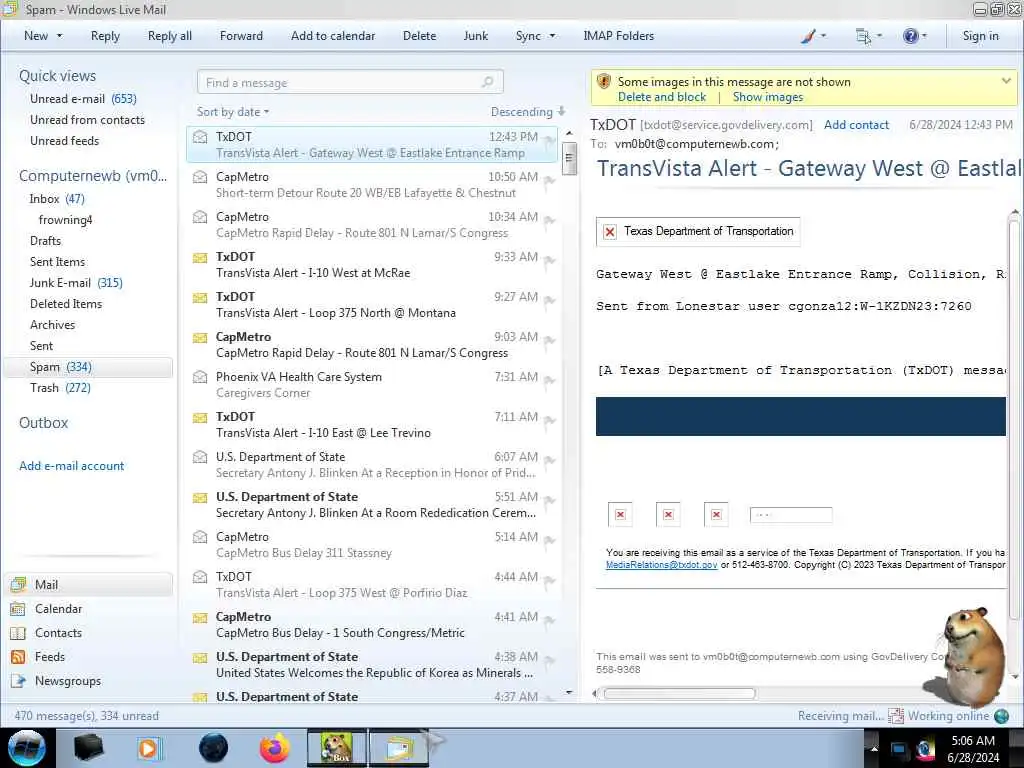
Task: Toggle flag on CapMetro 10:50 AM message
Action: (x=549, y=181)
